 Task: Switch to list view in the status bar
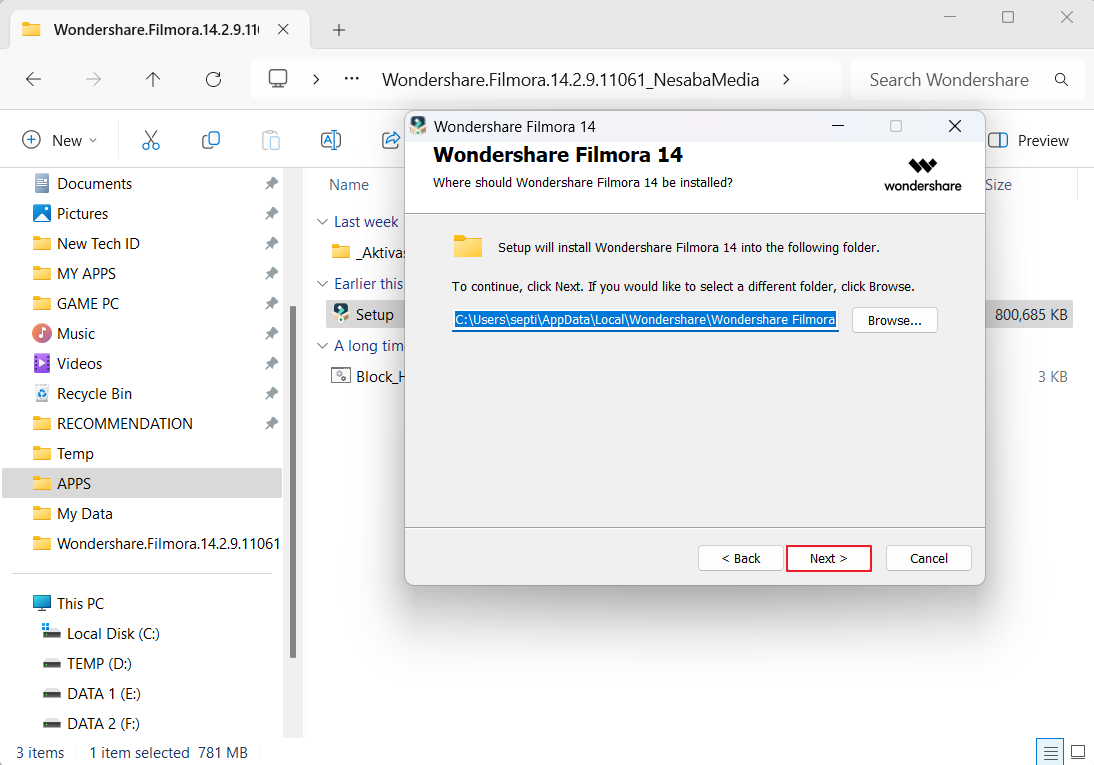(1050, 751)
